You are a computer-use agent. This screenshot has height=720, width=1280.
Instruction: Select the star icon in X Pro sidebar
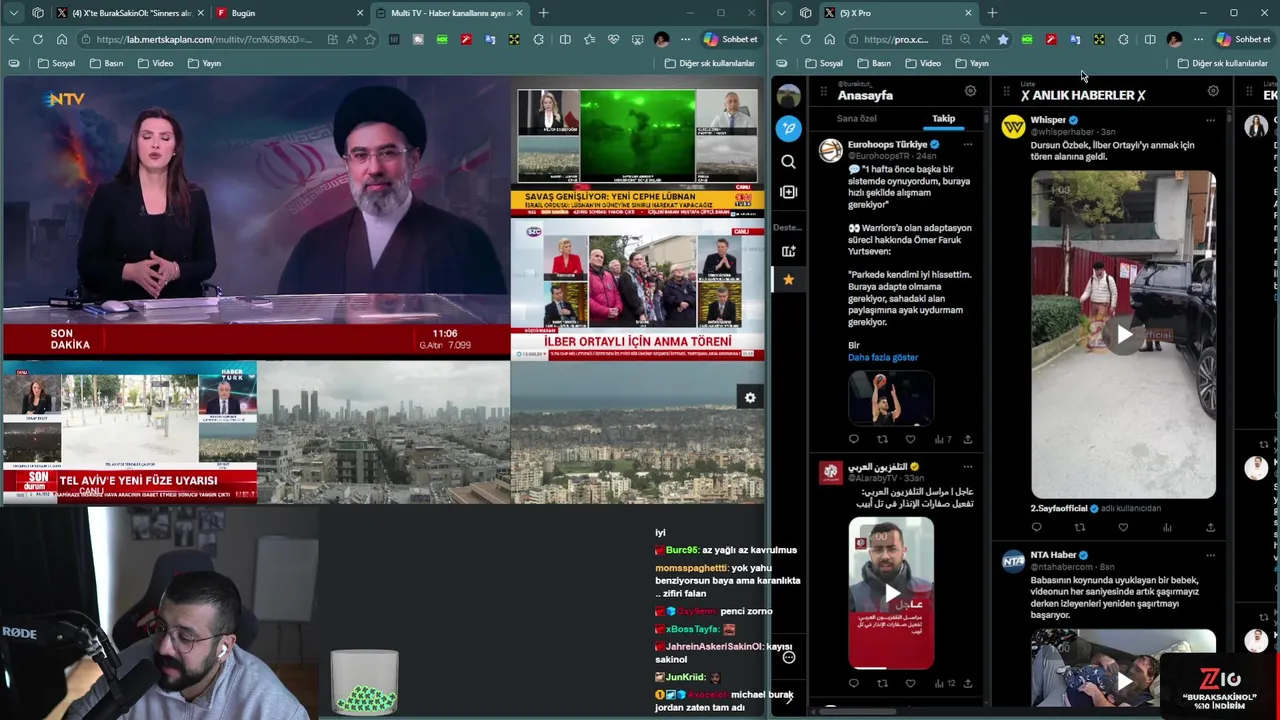click(x=789, y=280)
